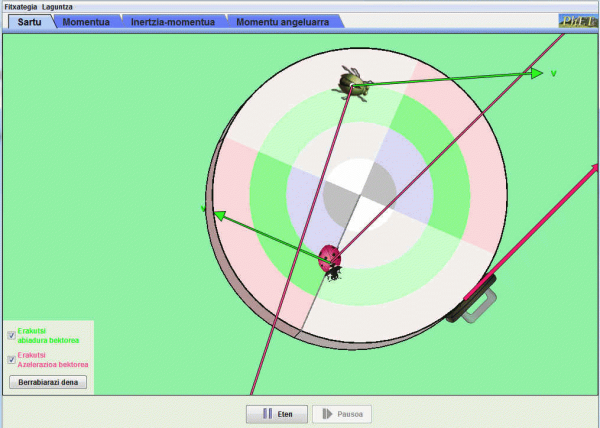The width and height of the screenshot is (600, 428).
Task: Click the red ladybug on the platform
Action: click(x=330, y=259)
